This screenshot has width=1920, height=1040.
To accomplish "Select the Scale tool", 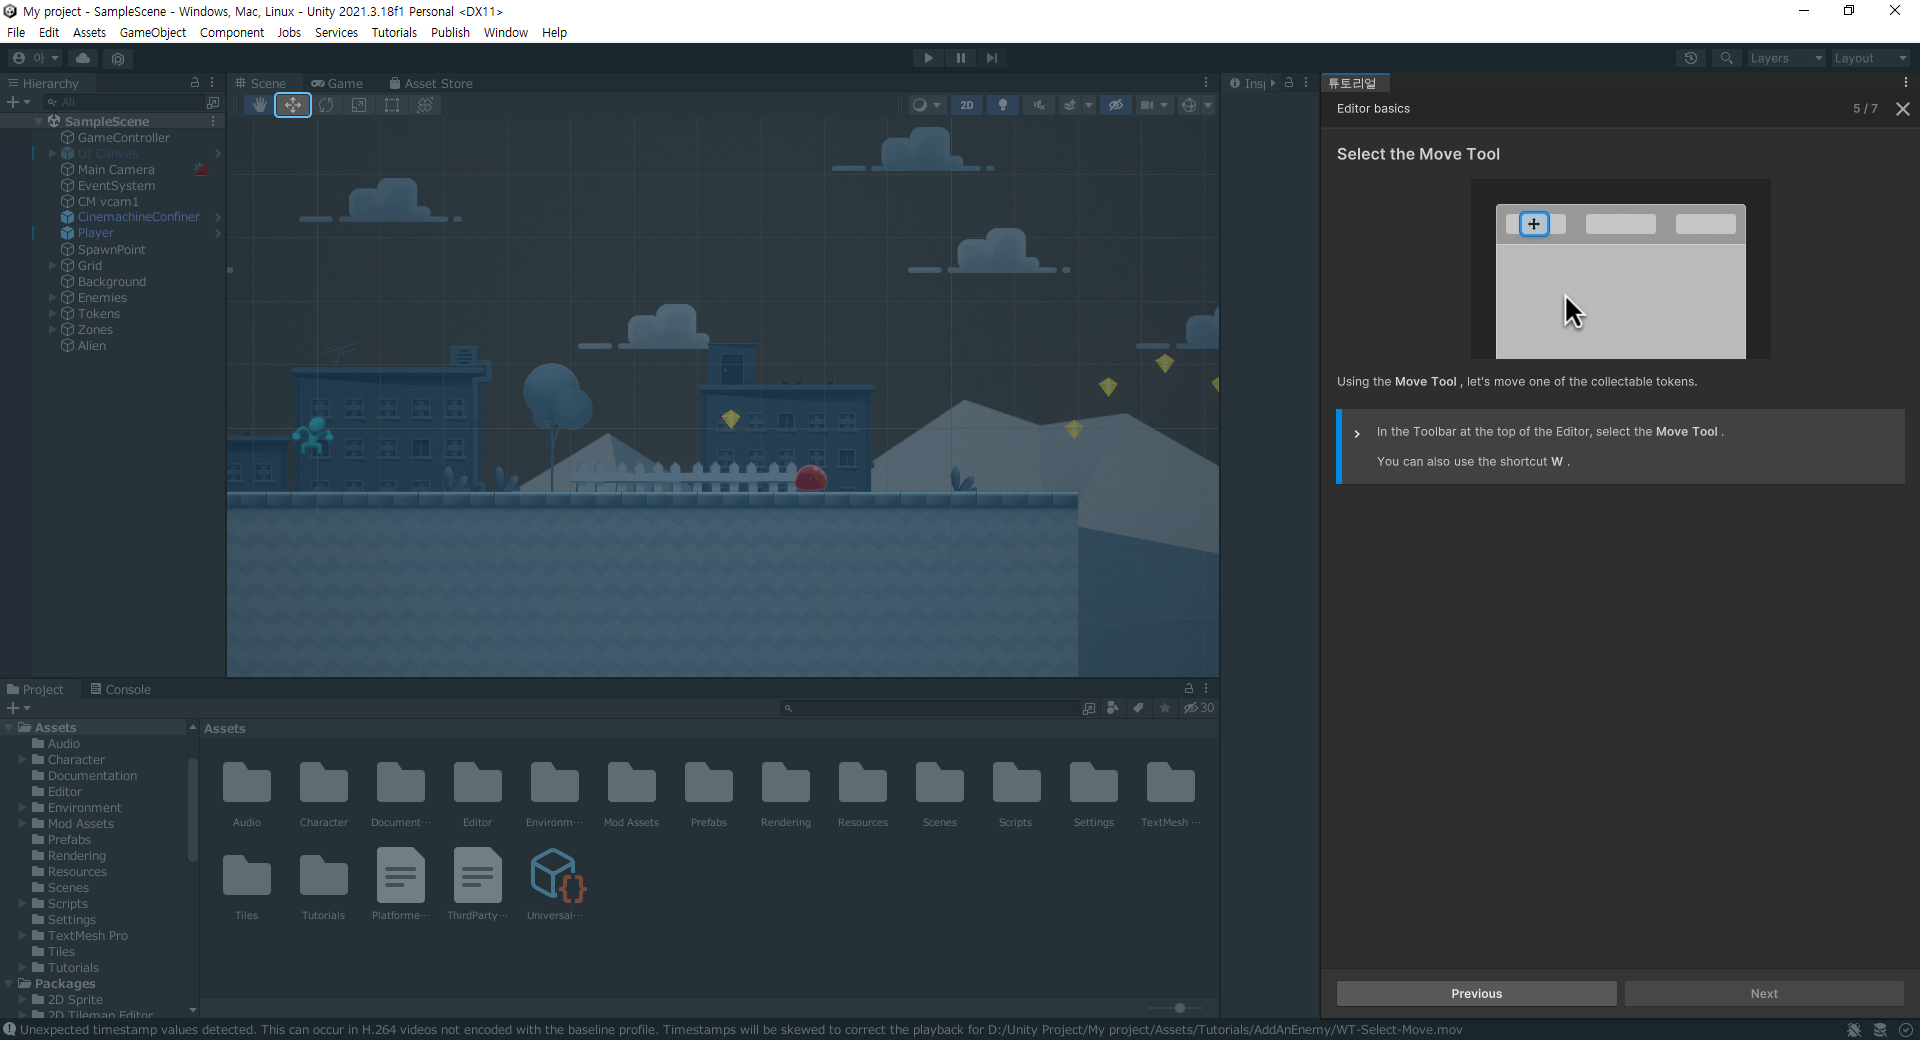I will (359, 105).
